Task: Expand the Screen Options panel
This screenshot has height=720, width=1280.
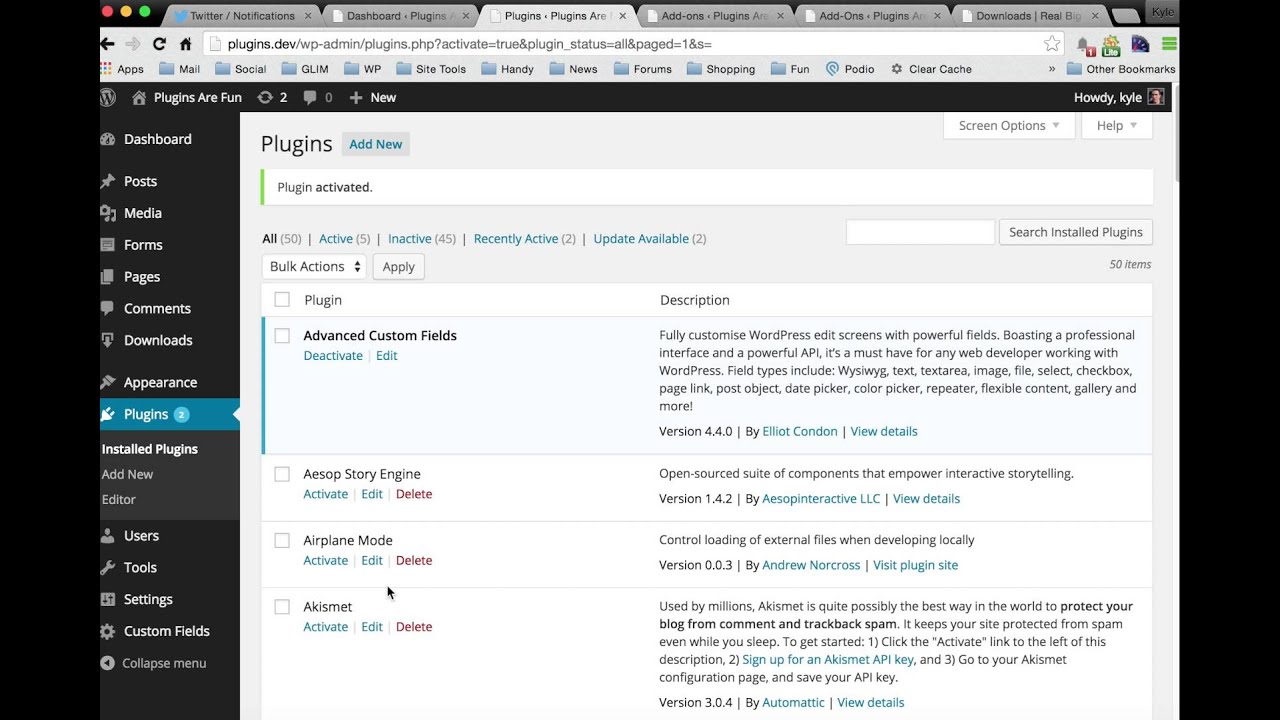Action: [x=1009, y=125]
